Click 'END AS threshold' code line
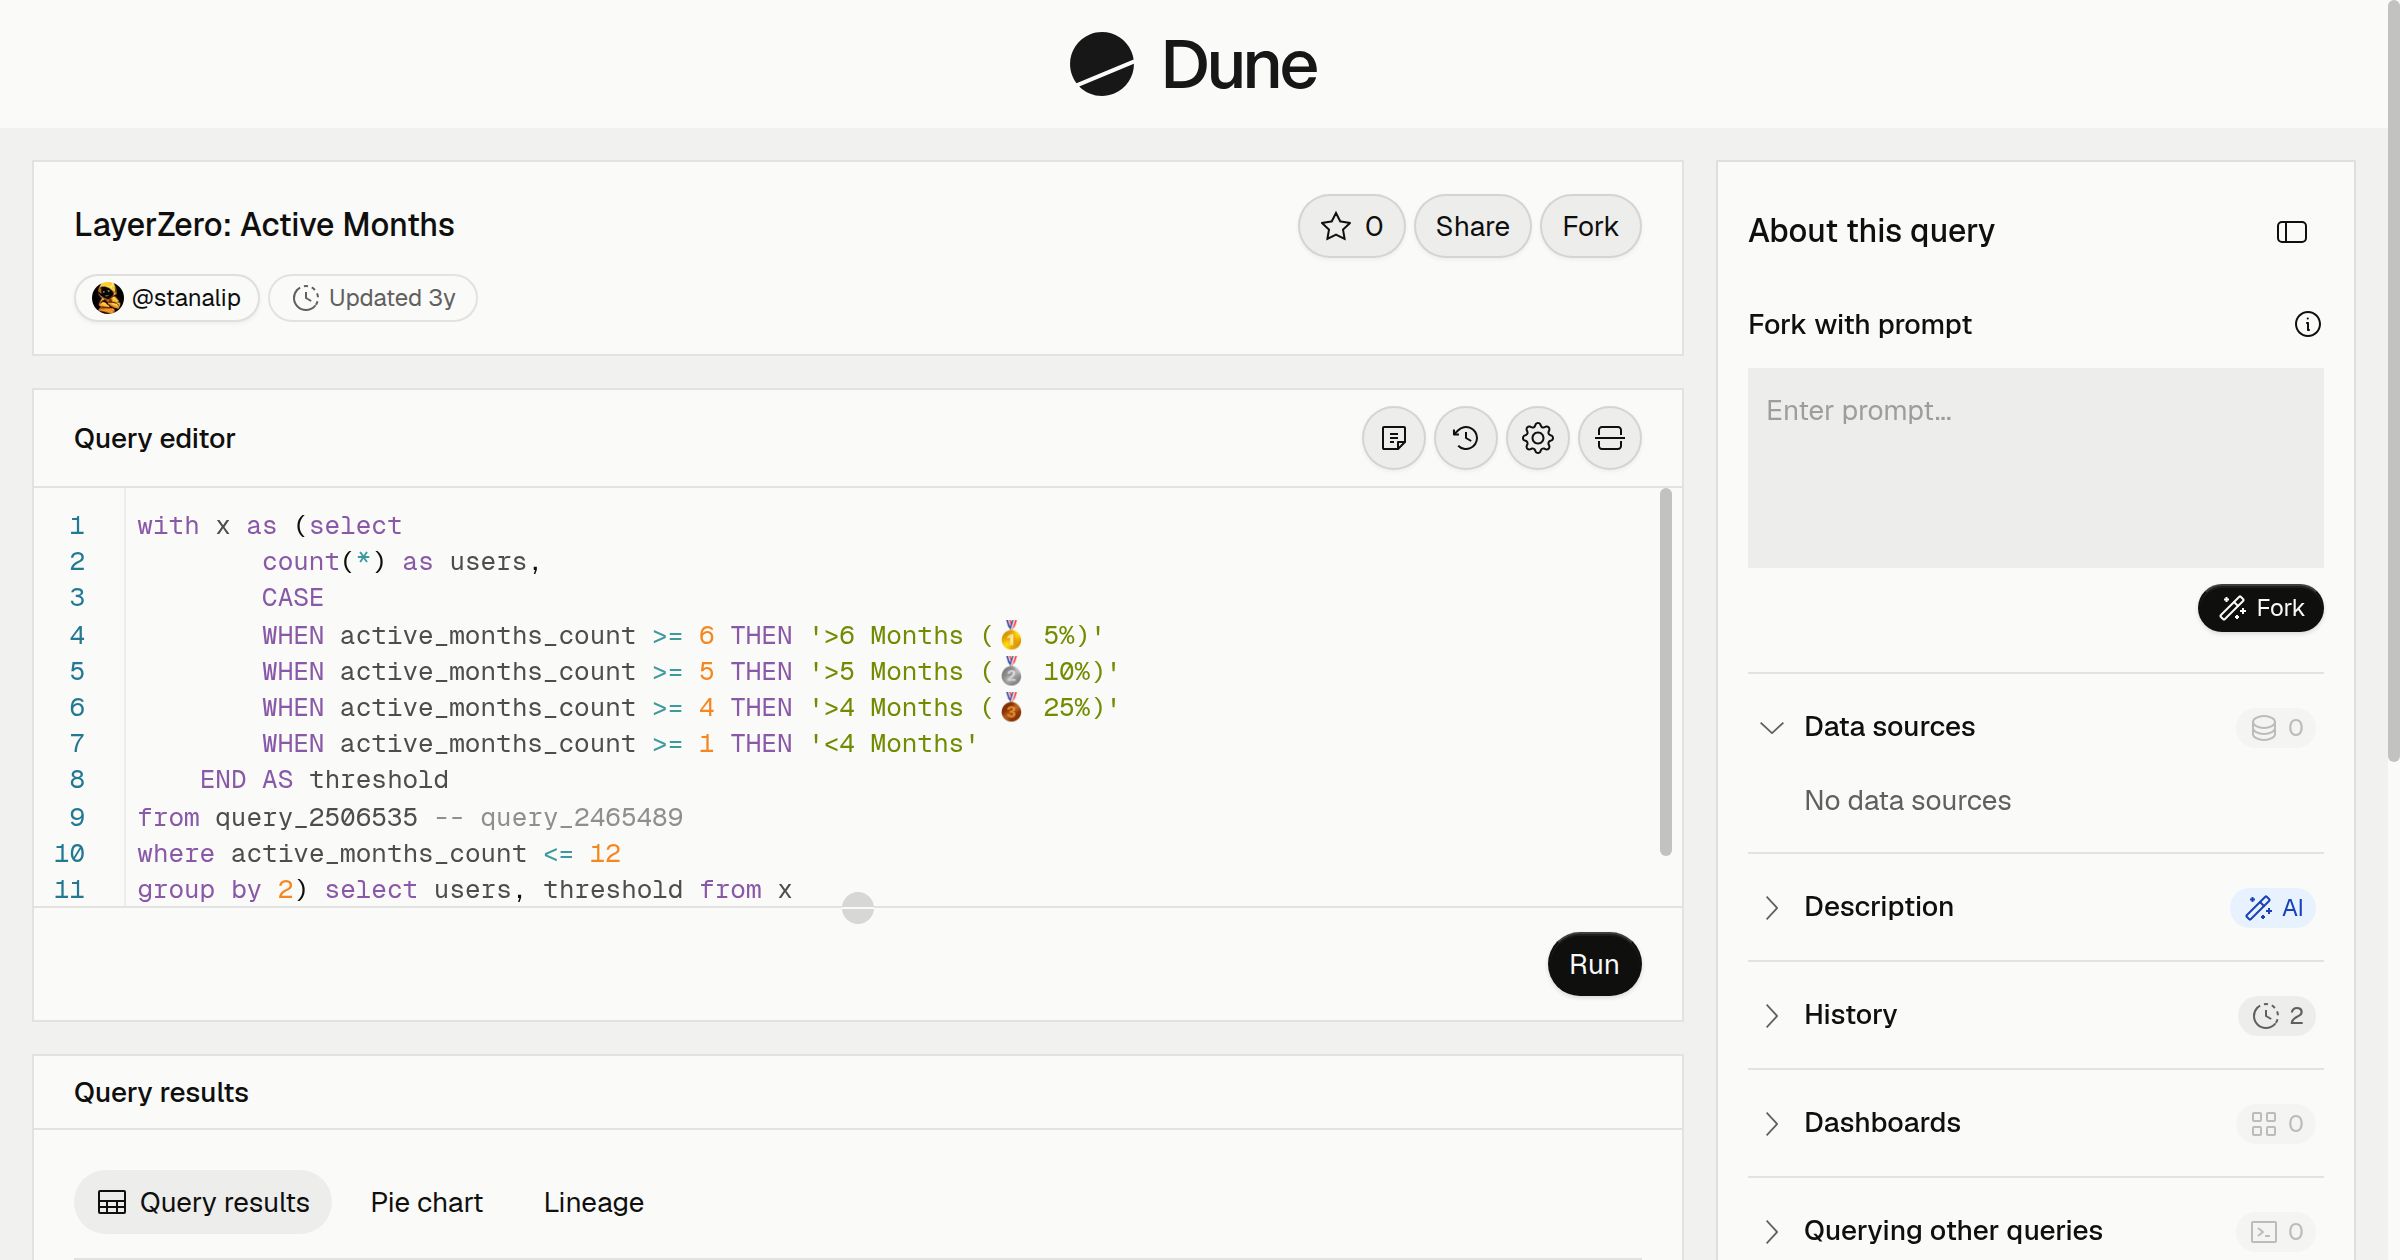The width and height of the screenshot is (2400, 1260). tap(324, 779)
